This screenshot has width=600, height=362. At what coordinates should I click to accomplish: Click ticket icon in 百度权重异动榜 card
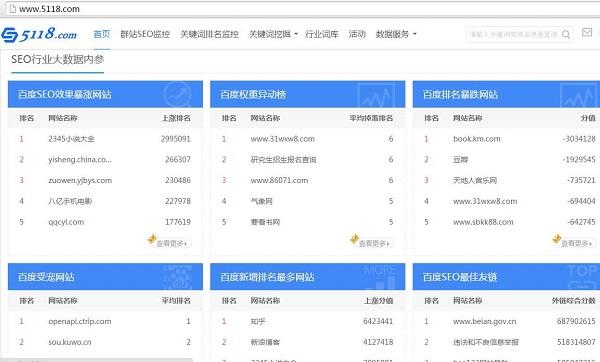click(x=354, y=239)
